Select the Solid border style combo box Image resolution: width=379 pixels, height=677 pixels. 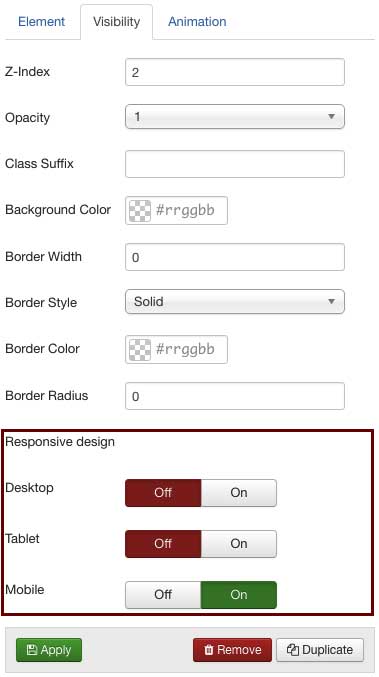(235, 301)
